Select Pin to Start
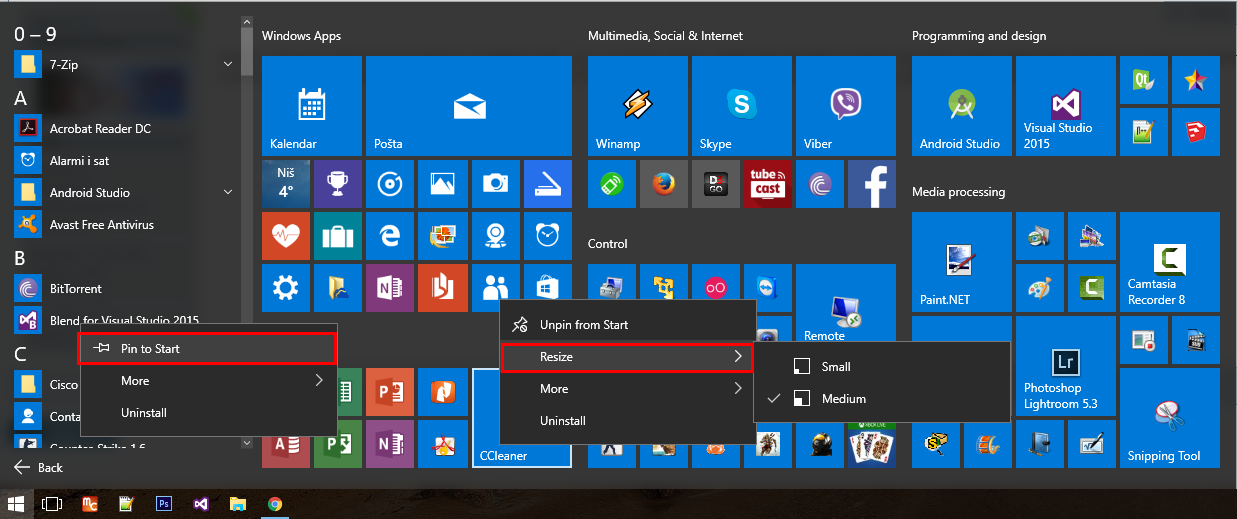Screen dimensions: 1237x519 coord(208,348)
